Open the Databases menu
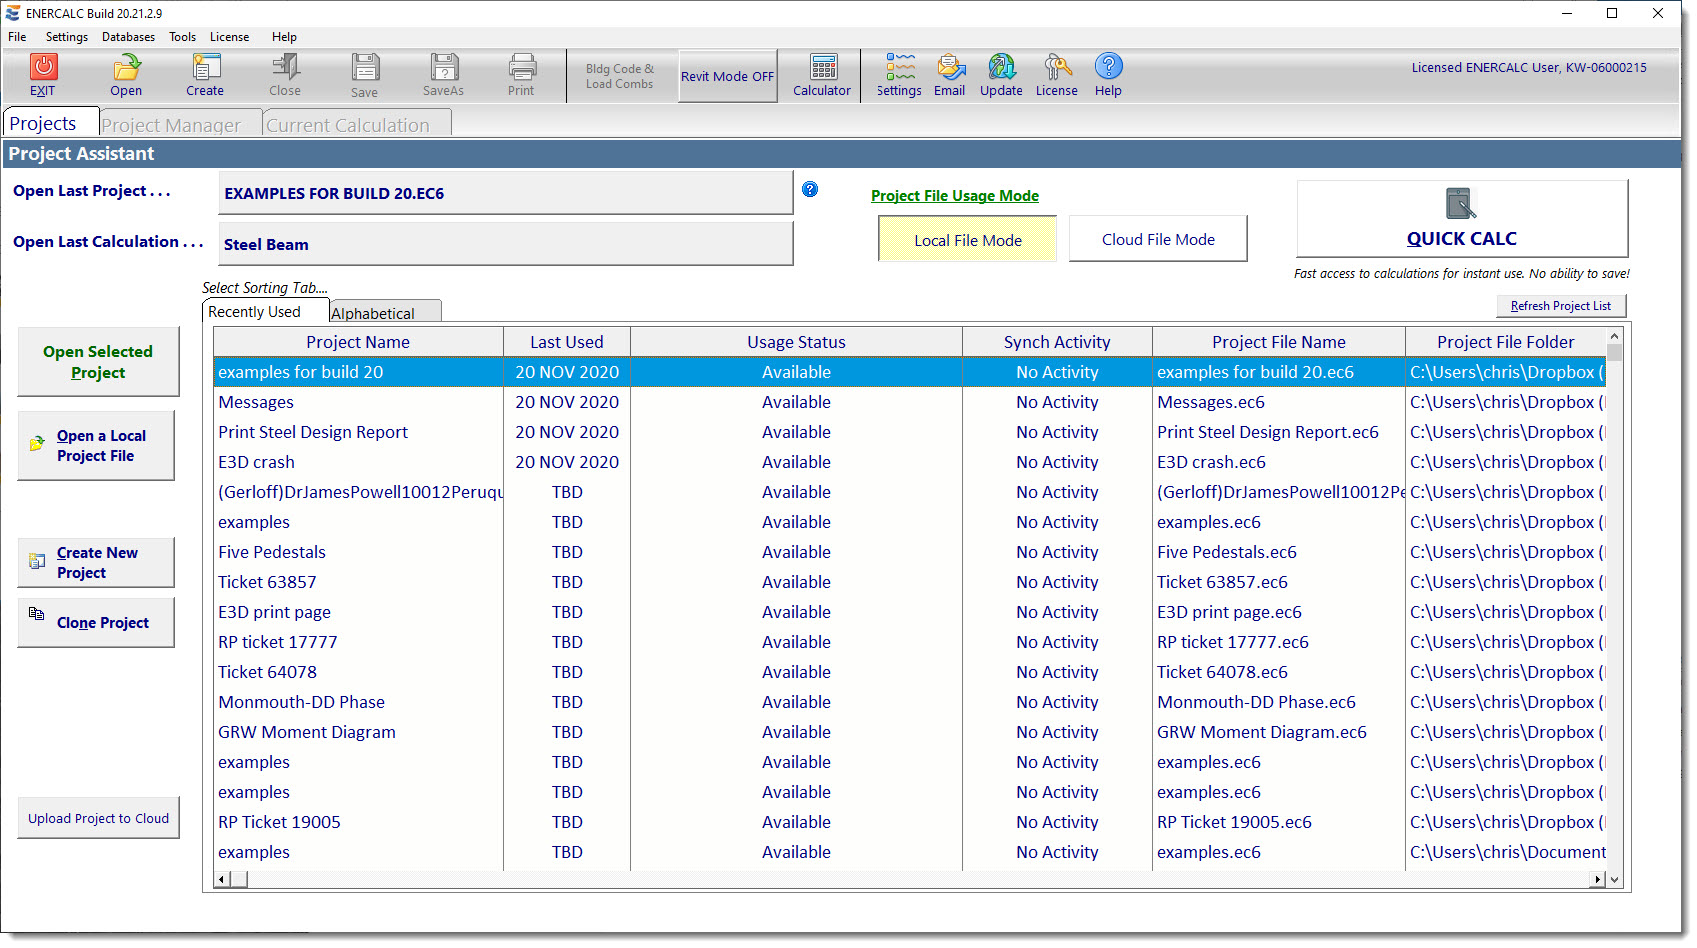The width and height of the screenshot is (1697, 948). [x=128, y=37]
